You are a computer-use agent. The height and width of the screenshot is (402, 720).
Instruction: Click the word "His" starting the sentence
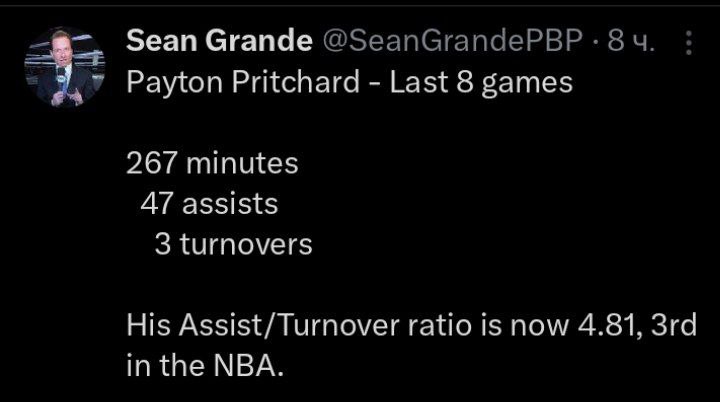(x=150, y=326)
